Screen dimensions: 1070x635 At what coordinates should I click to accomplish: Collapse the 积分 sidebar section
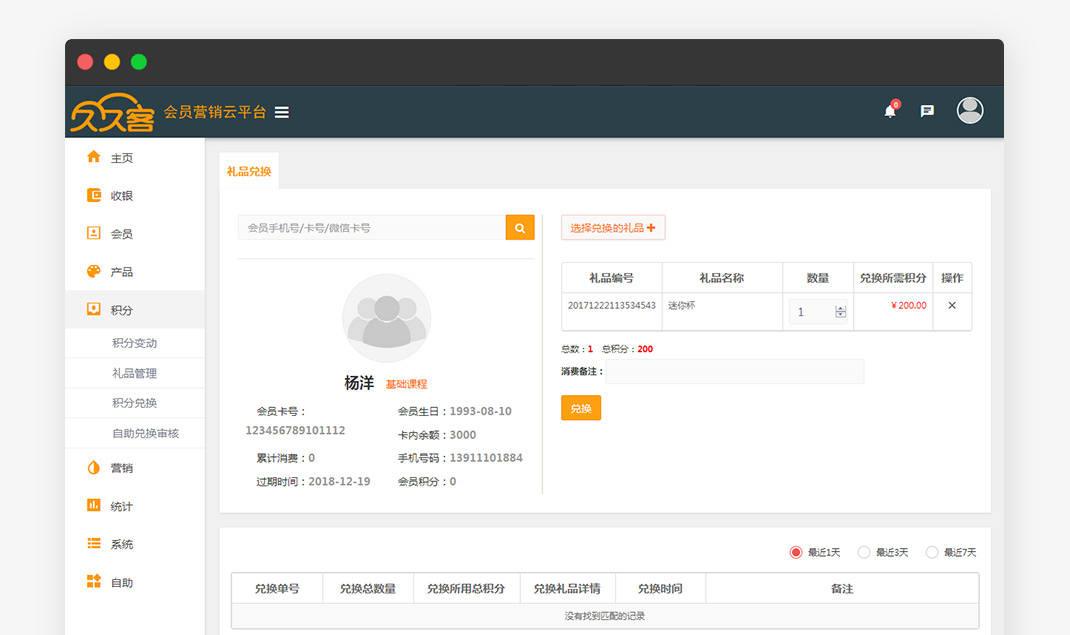tap(122, 310)
